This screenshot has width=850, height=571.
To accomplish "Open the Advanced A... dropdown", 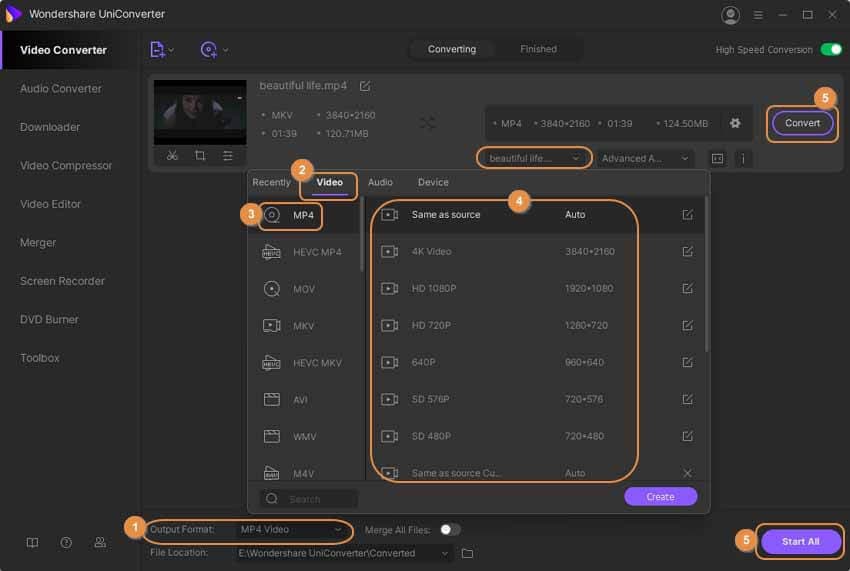I will click(x=645, y=158).
